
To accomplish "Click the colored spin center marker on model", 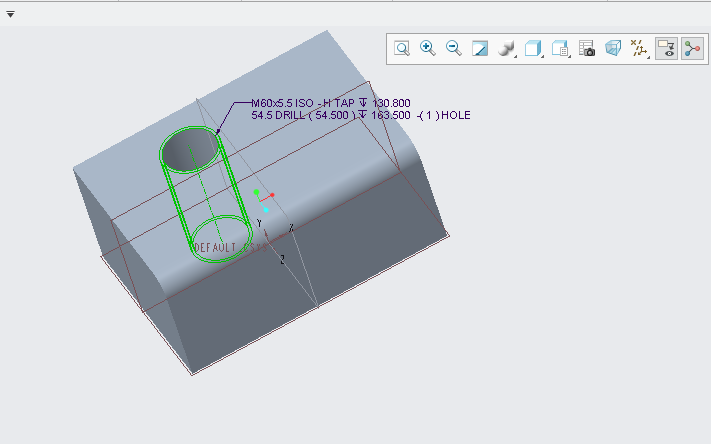I will point(263,198).
